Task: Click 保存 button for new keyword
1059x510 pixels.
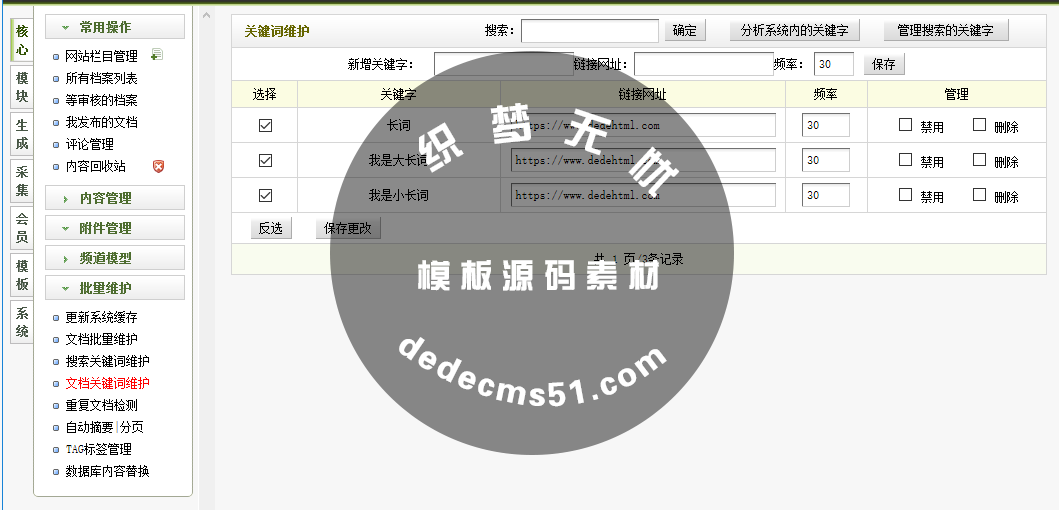Action: (x=883, y=64)
